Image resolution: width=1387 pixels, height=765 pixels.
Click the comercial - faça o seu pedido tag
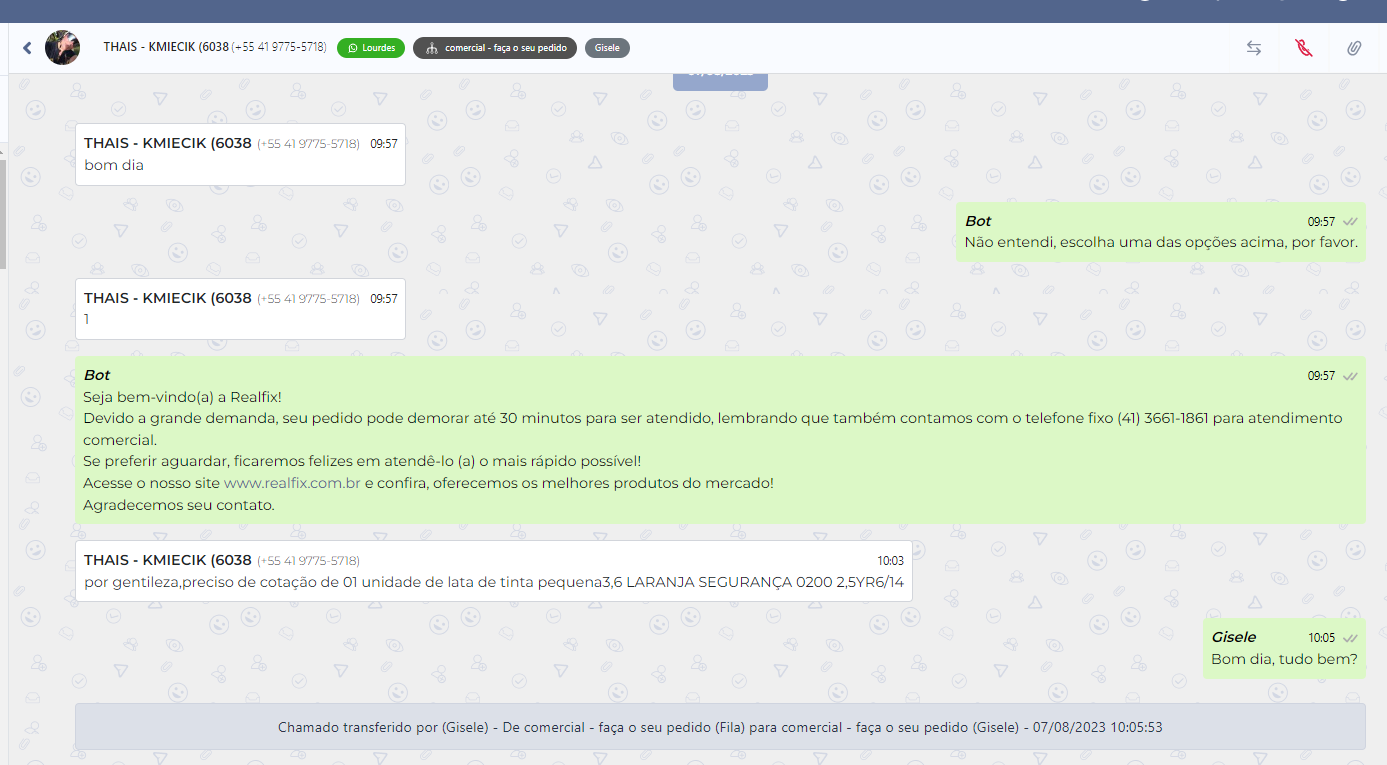click(495, 48)
